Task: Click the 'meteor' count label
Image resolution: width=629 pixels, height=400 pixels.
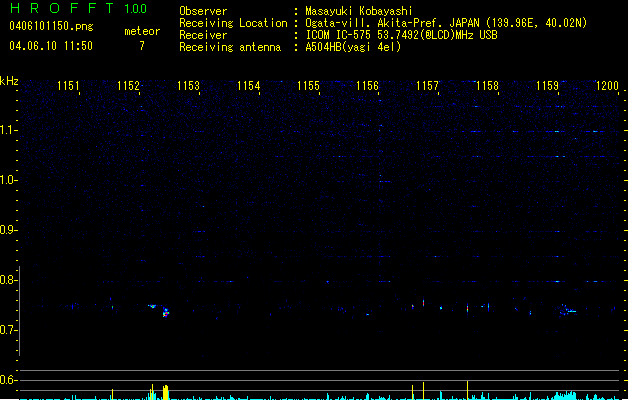Action: click(142, 31)
